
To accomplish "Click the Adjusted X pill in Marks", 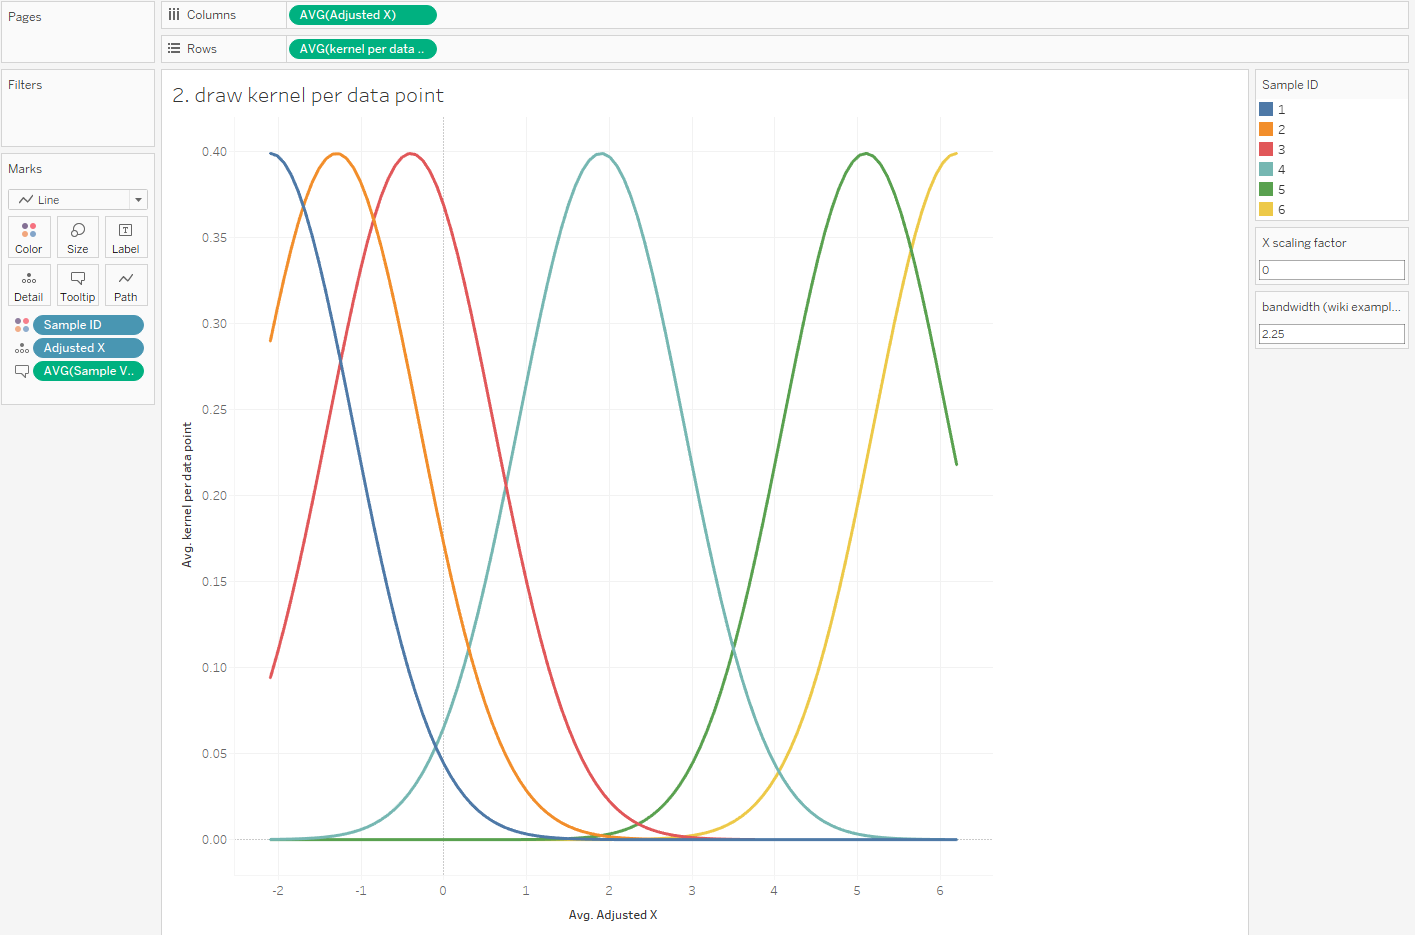I will click(88, 348).
